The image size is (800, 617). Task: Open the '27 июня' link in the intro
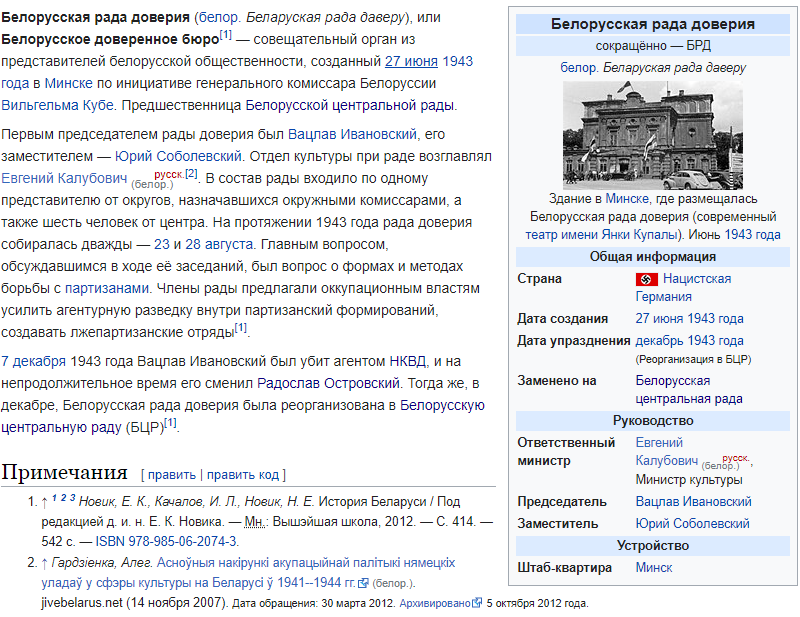coord(411,61)
